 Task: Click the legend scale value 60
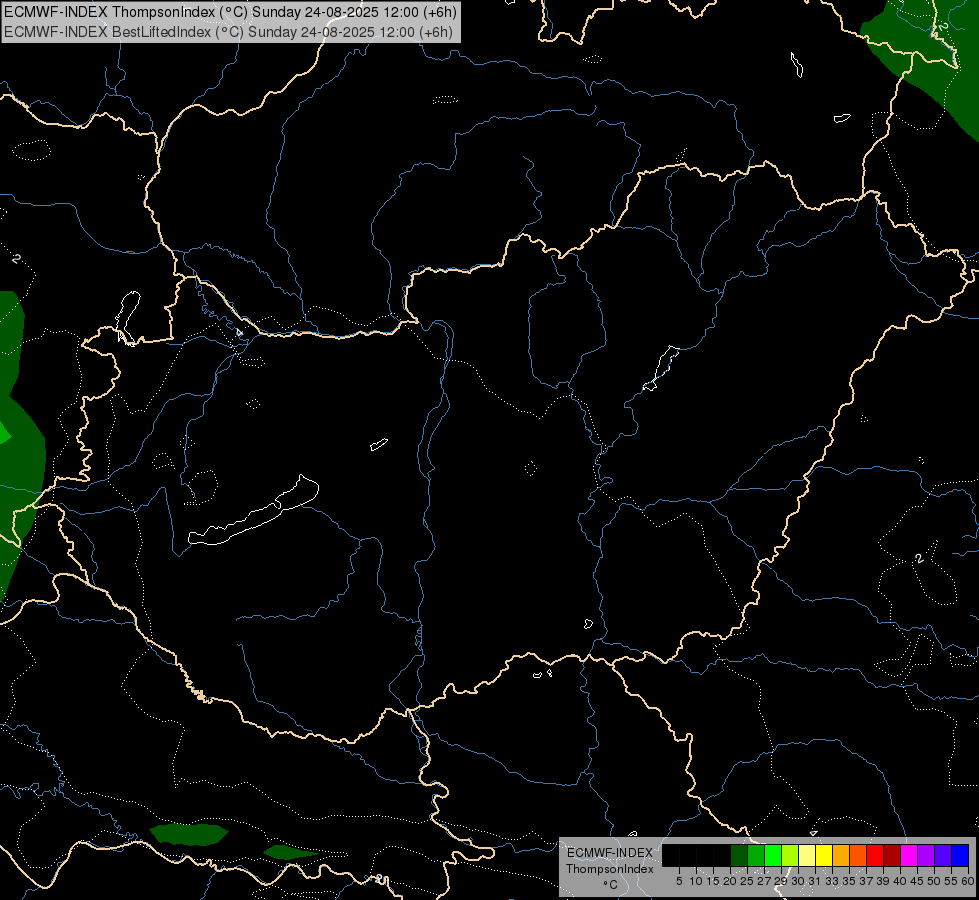(x=968, y=881)
